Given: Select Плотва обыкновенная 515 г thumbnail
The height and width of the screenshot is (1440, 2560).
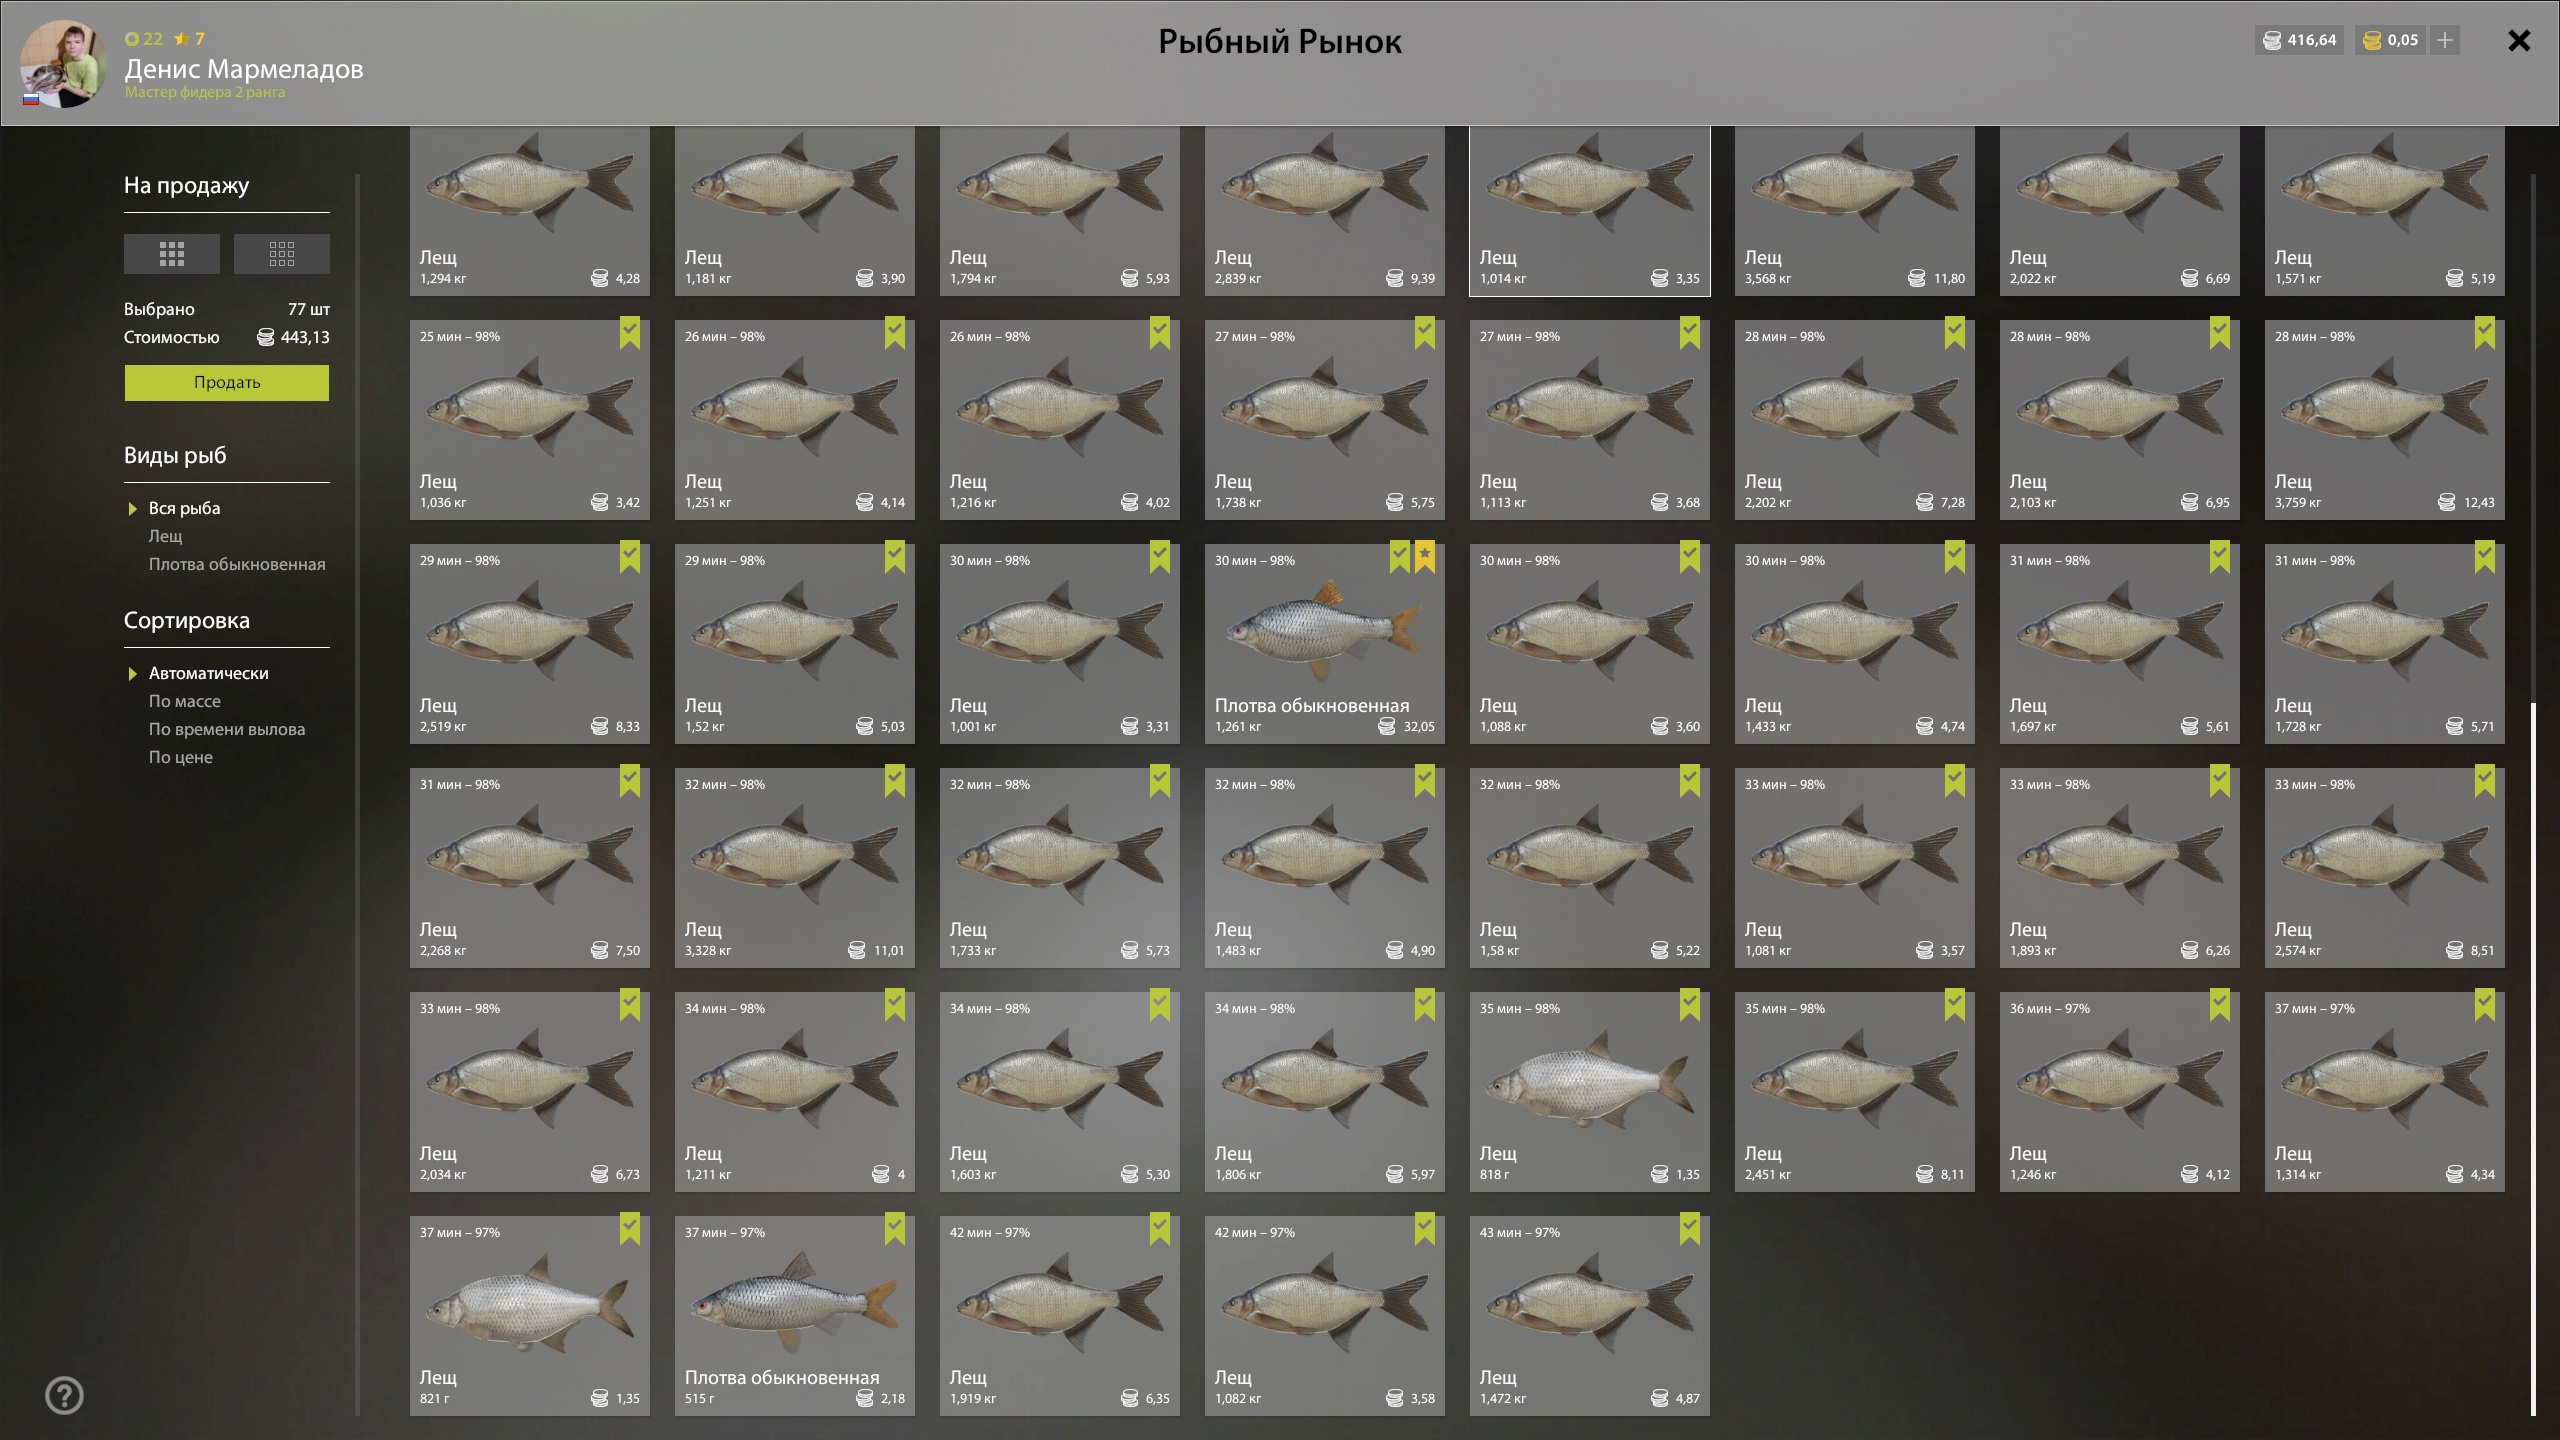Looking at the screenshot, I should (x=795, y=1315).
